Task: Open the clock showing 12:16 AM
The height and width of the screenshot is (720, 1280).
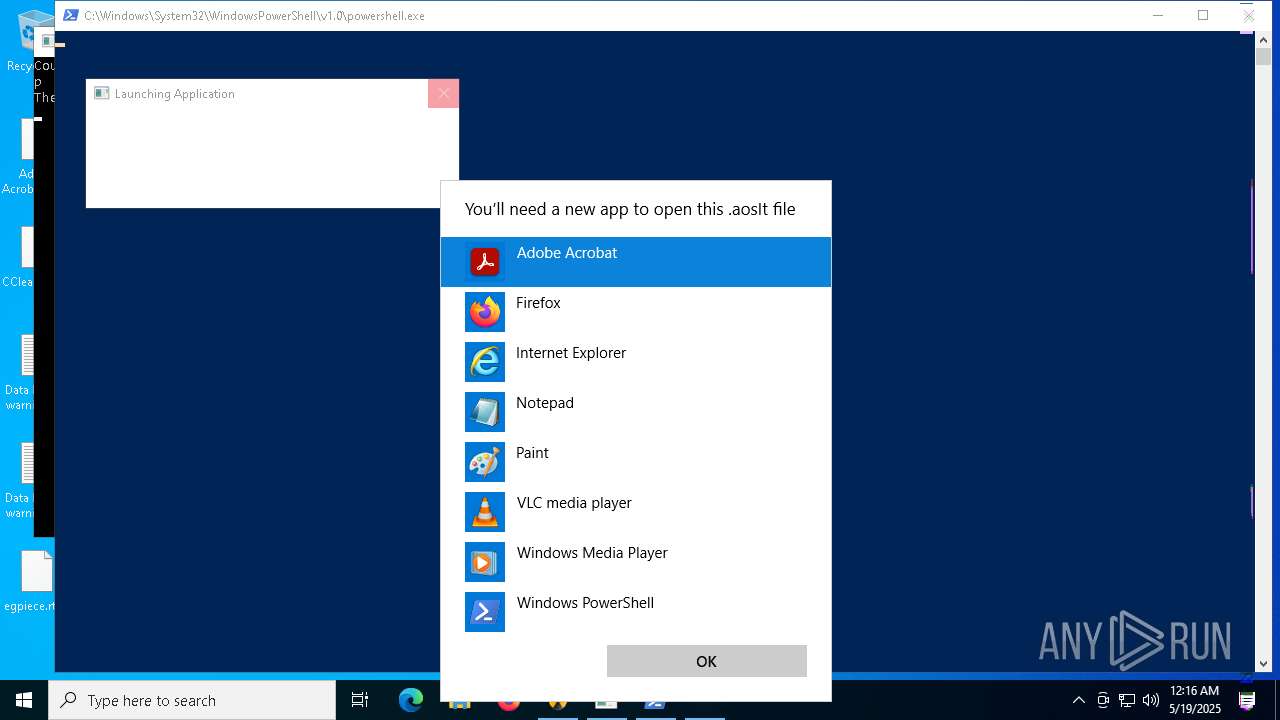Action: pos(1195,700)
